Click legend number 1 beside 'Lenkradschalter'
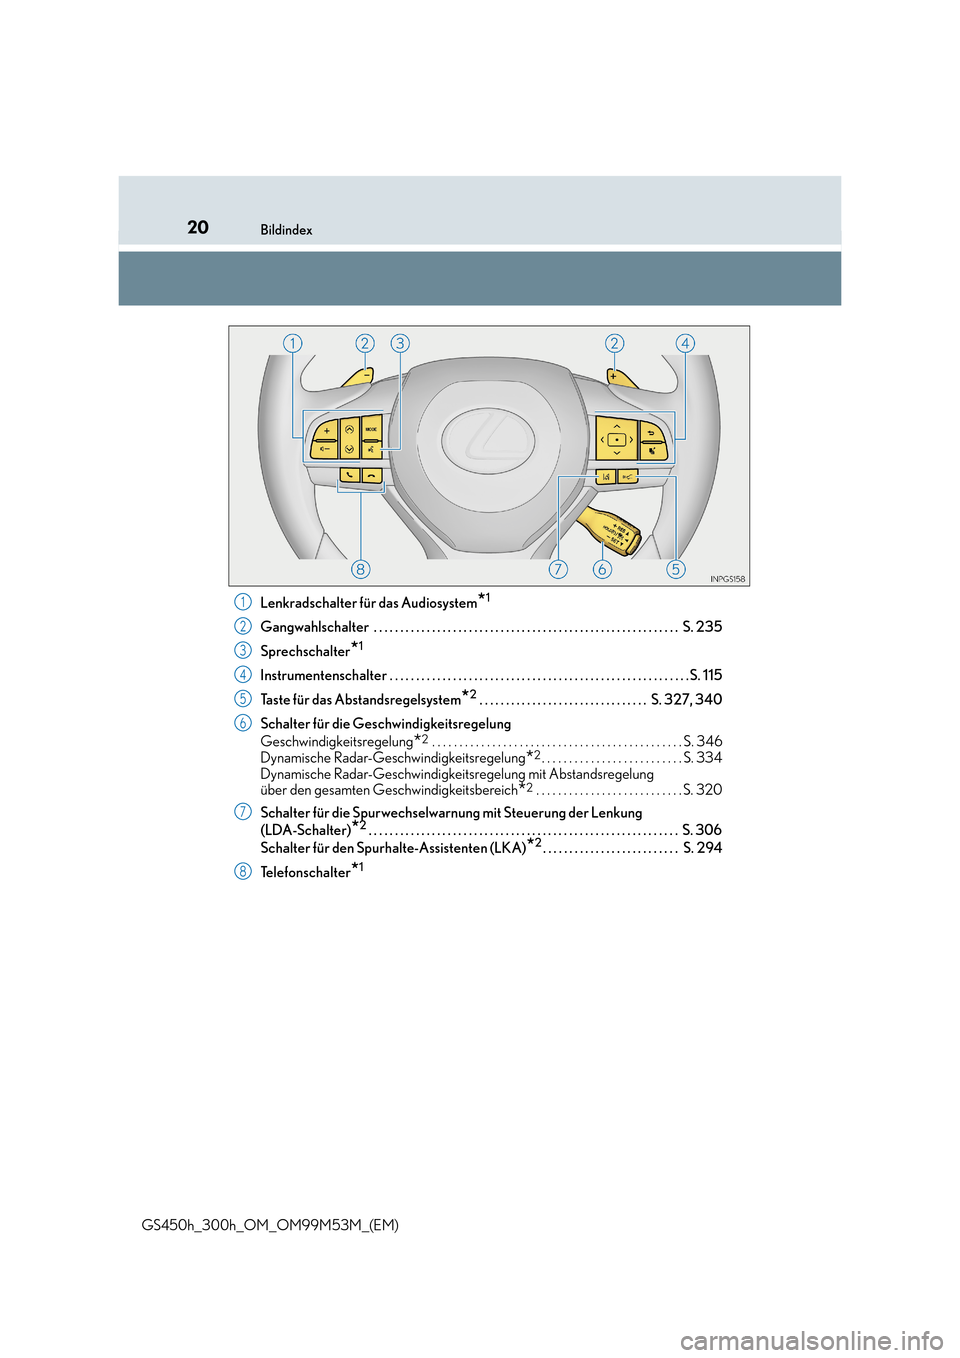 pos(243,602)
